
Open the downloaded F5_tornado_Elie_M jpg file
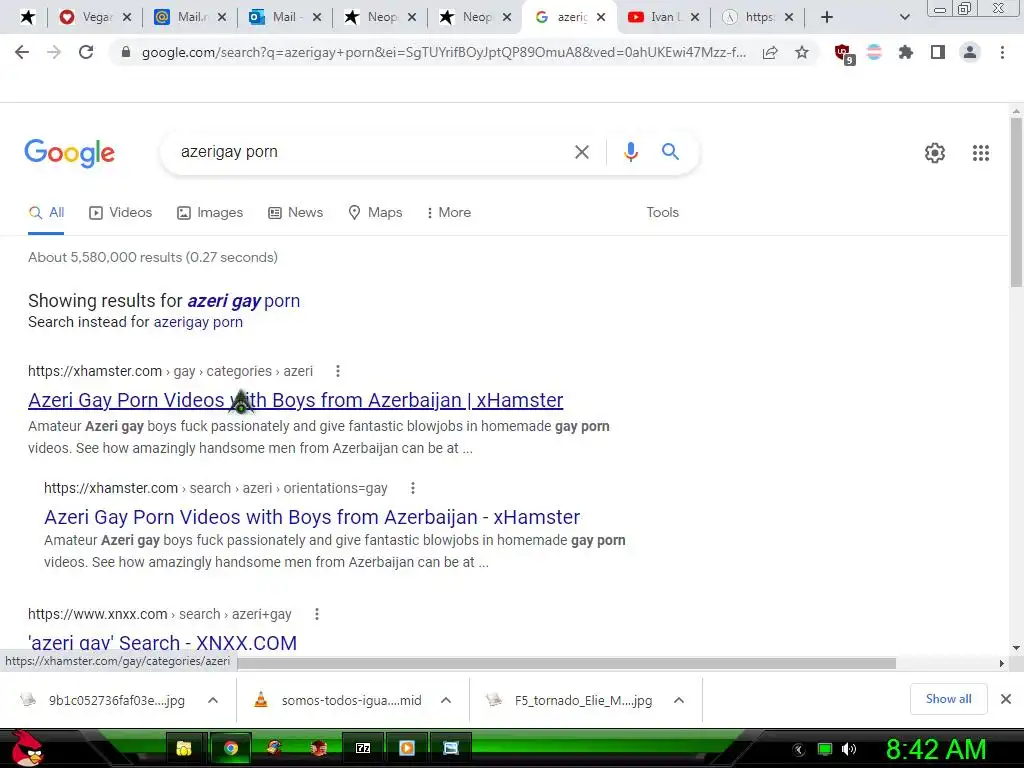571,700
